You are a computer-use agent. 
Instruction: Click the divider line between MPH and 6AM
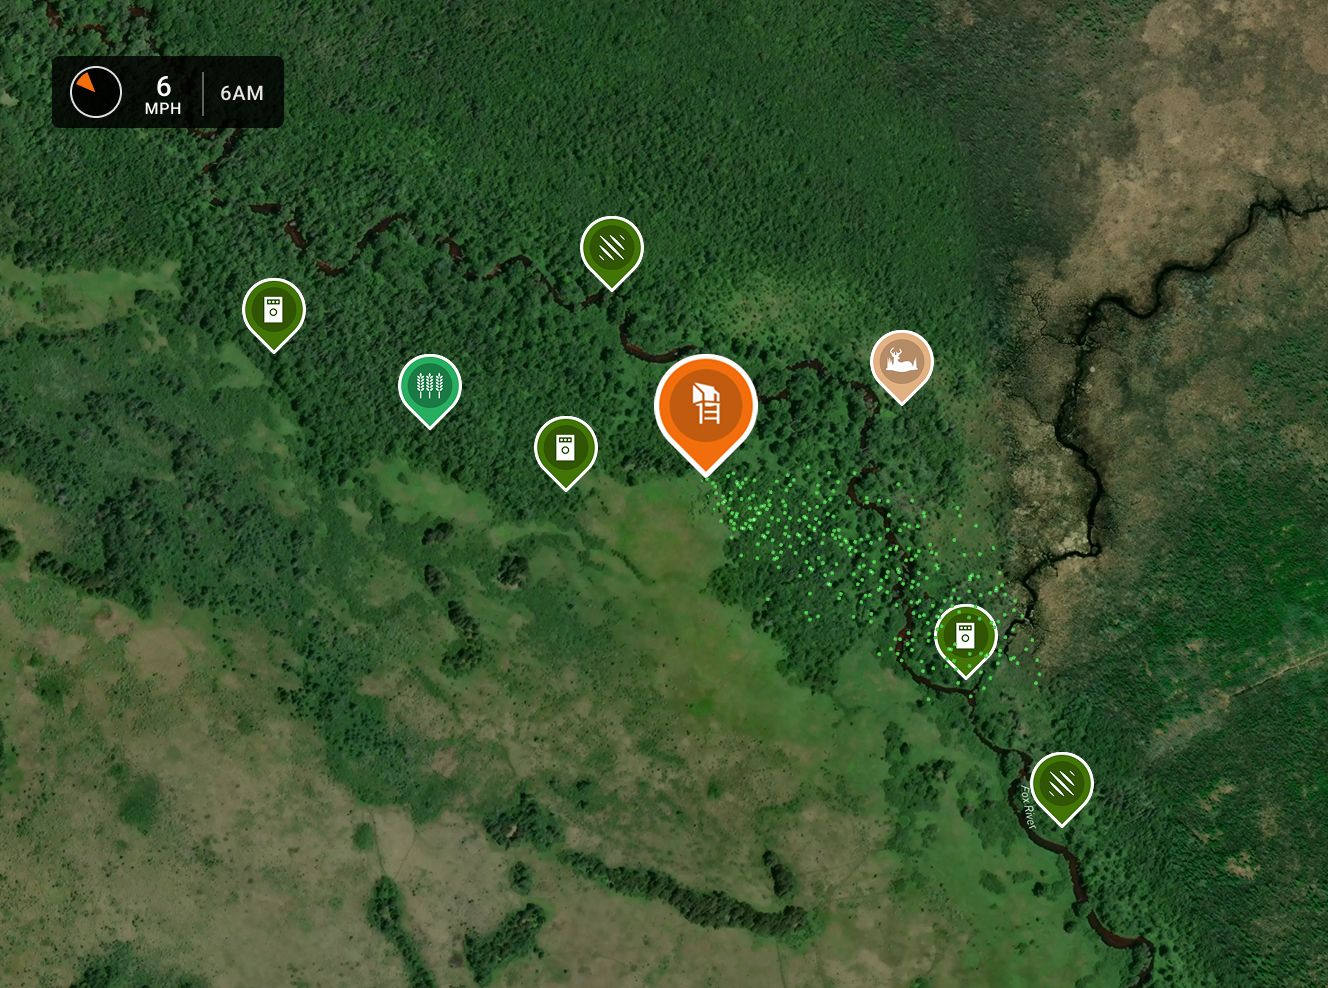coord(203,93)
